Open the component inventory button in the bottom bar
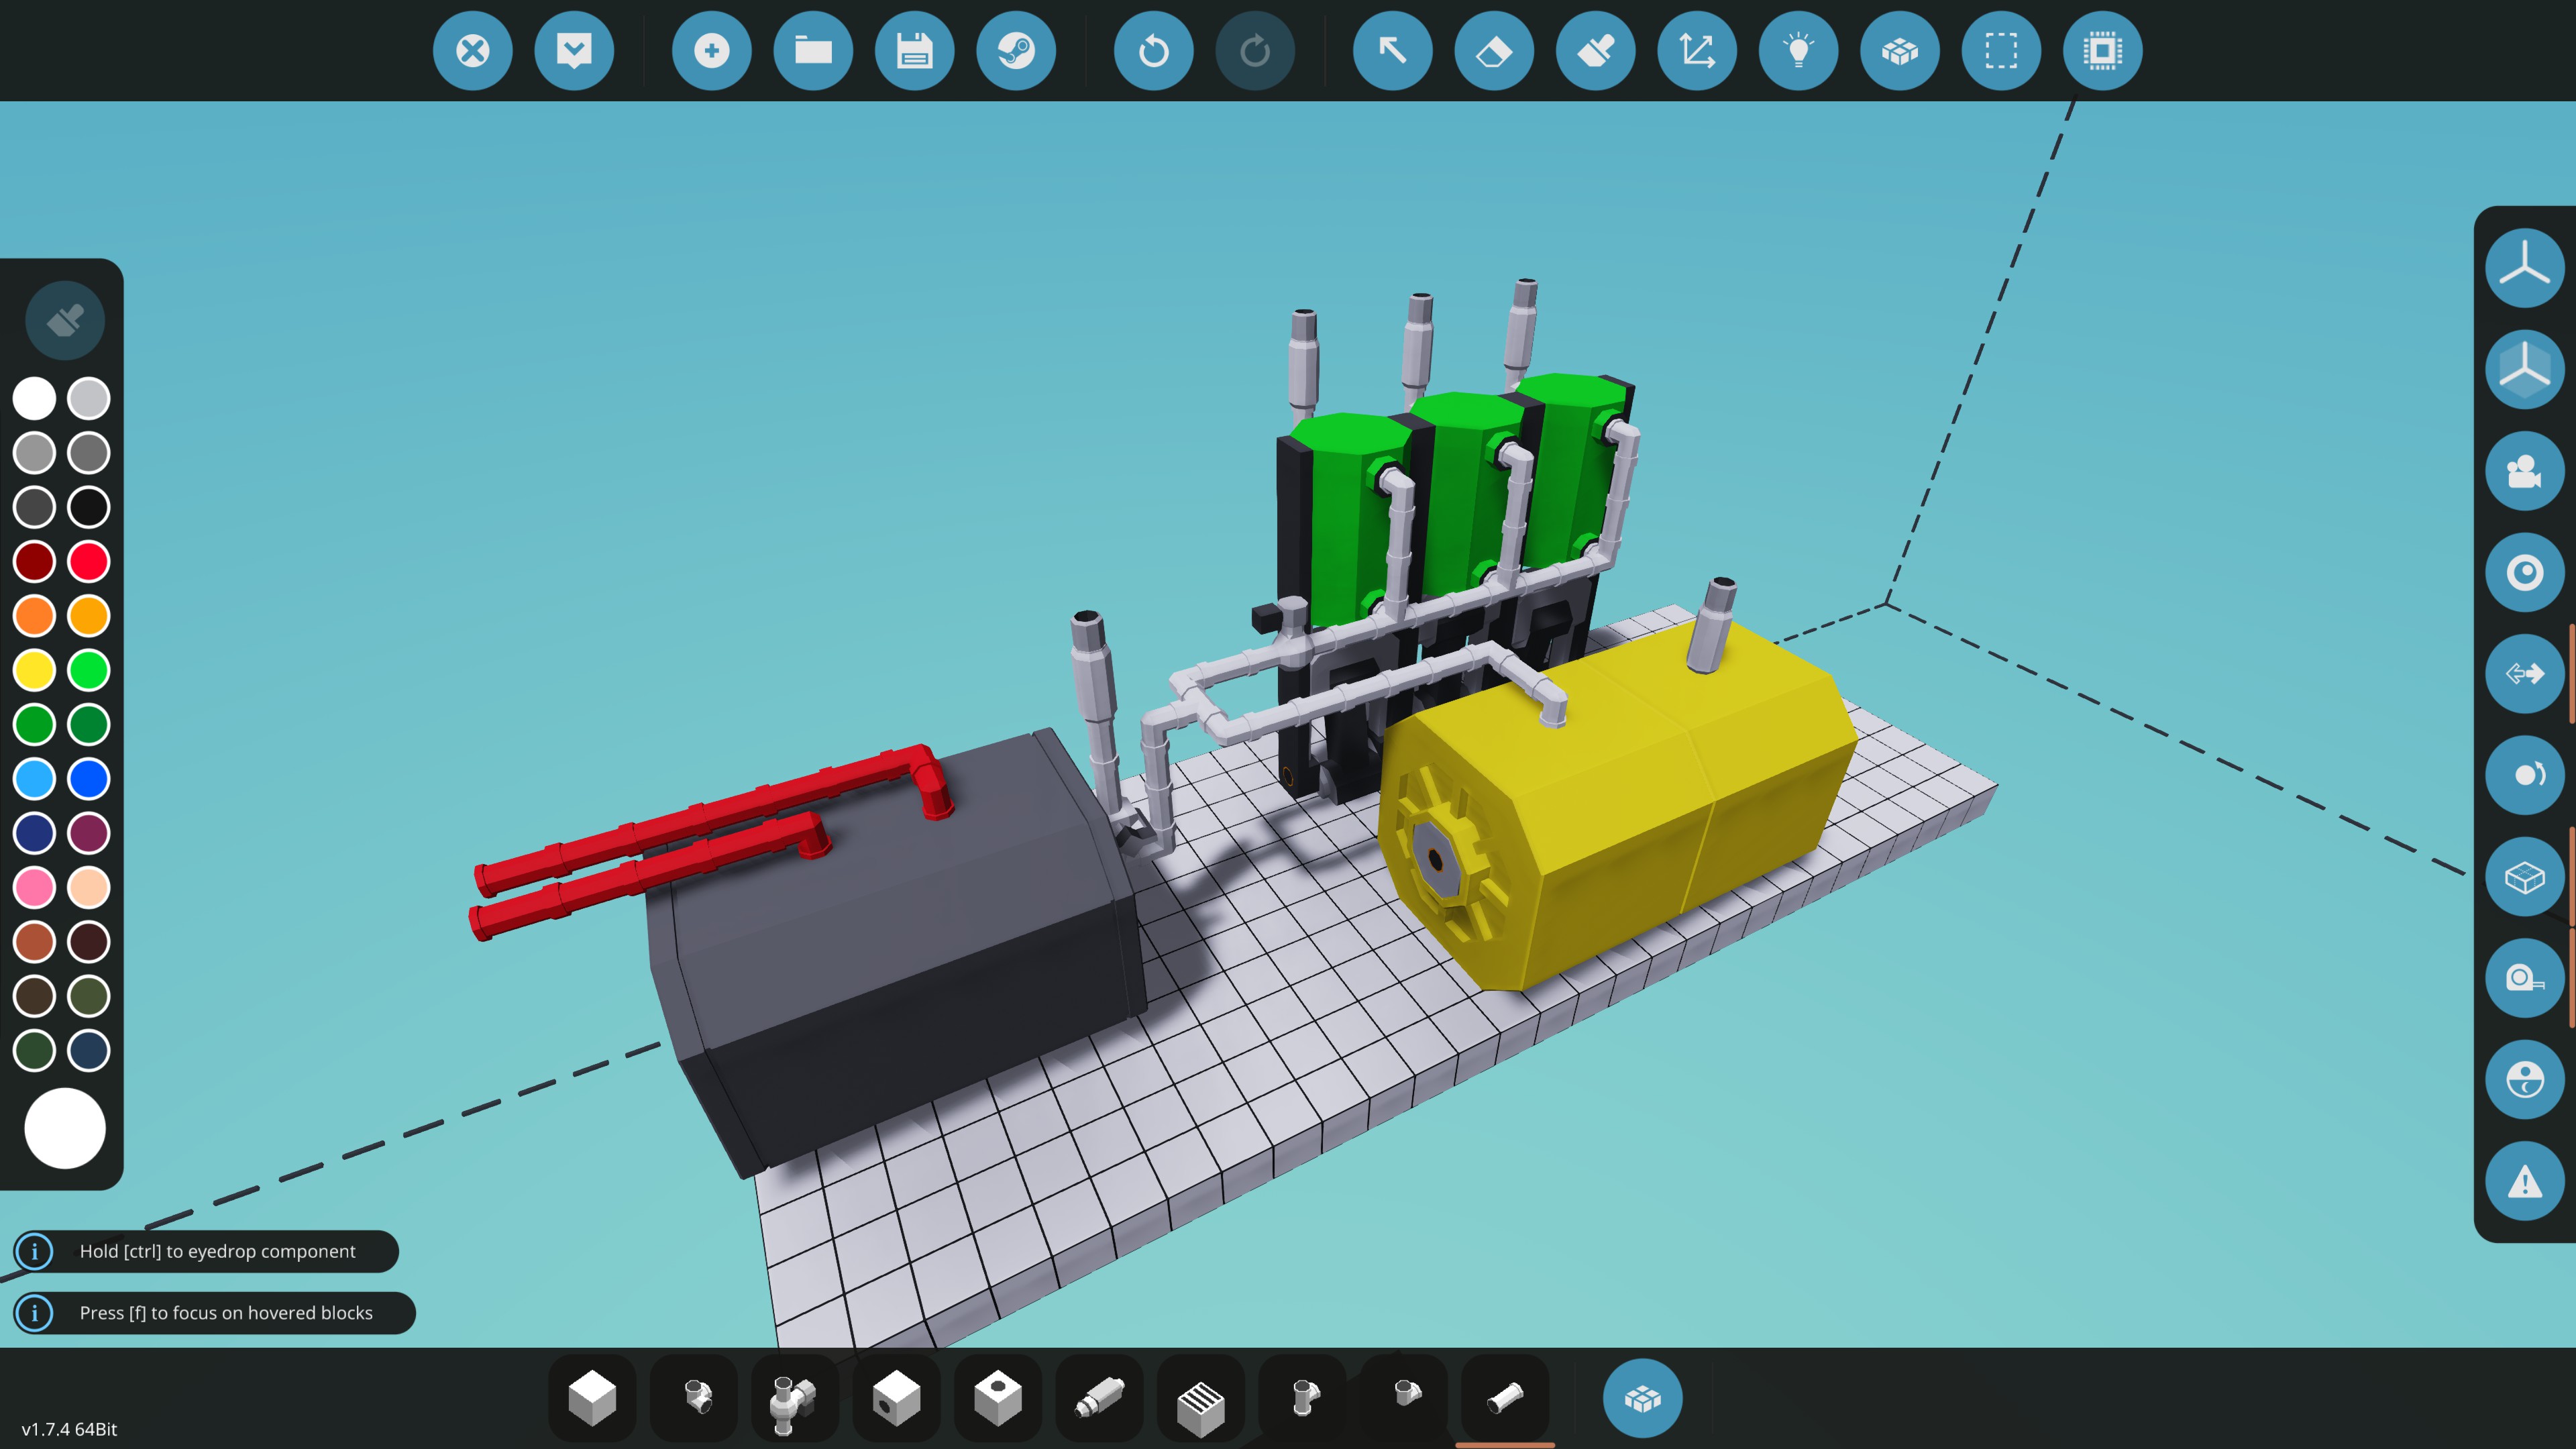Screen dimensions: 2576x1449 tap(1642, 1398)
